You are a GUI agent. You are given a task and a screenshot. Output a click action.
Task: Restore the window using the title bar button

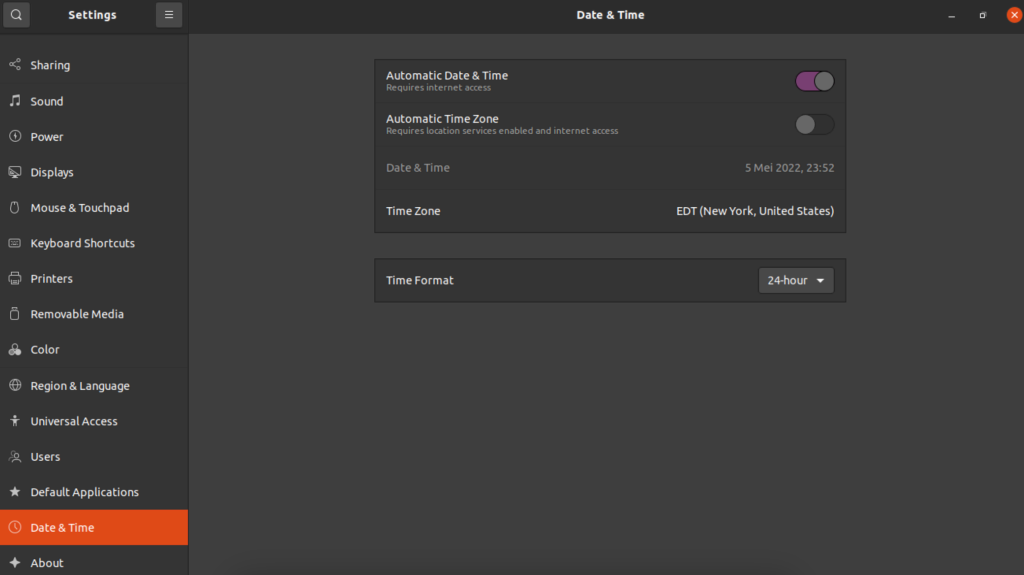click(983, 15)
